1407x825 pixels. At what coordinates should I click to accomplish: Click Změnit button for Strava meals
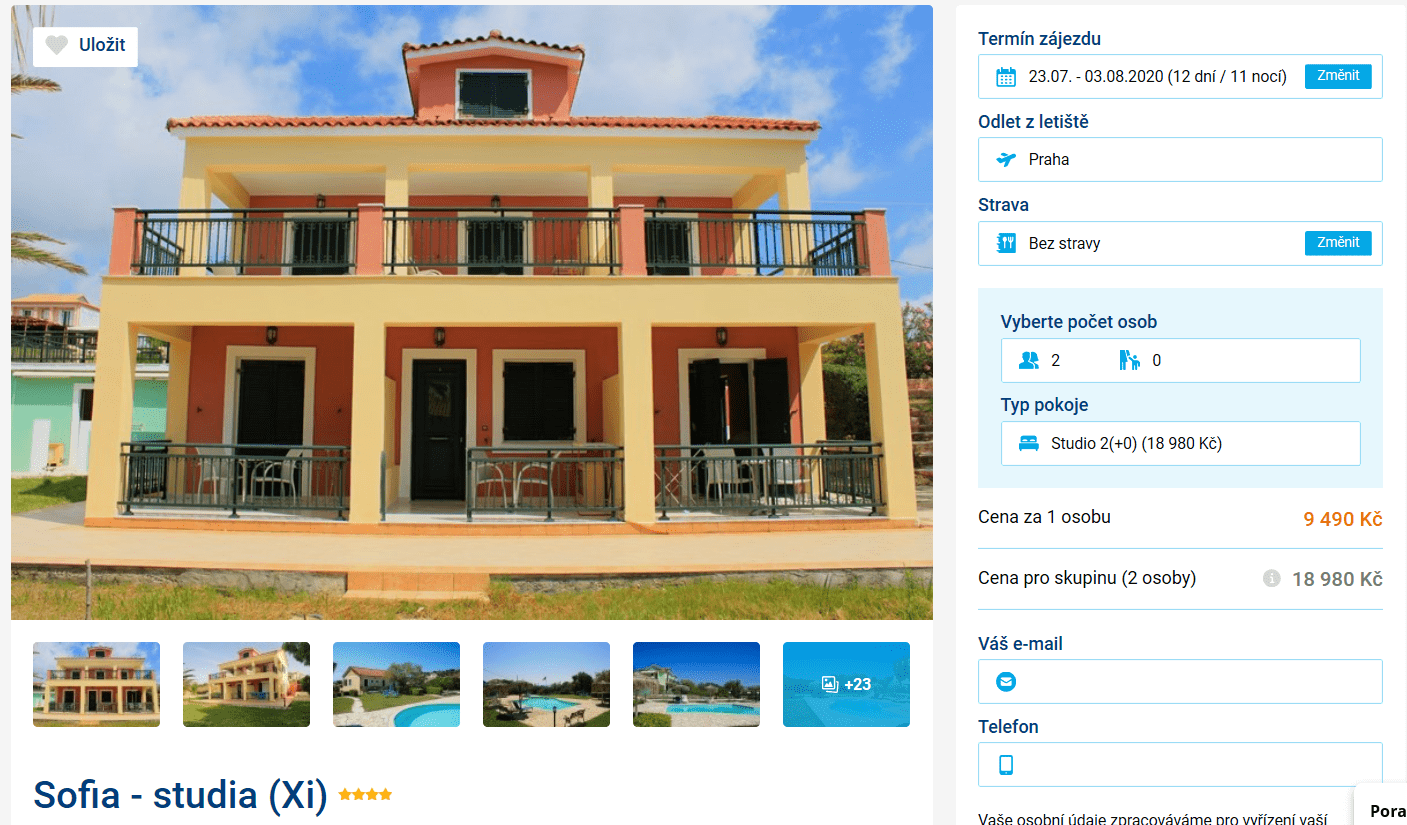(1338, 242)
